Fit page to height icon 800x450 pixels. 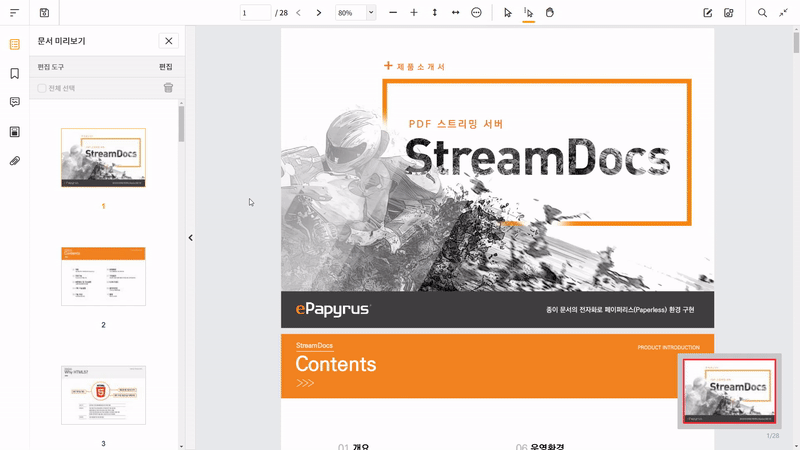tap(435, 13)
